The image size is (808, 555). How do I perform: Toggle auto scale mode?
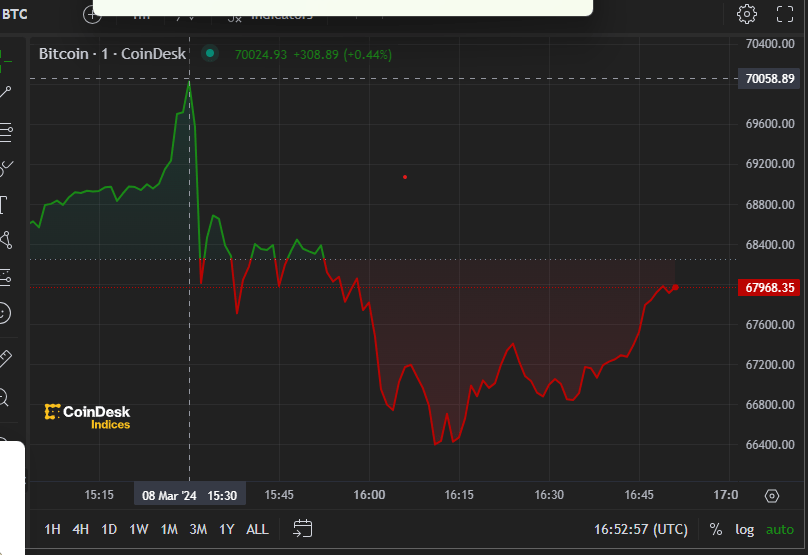[x=779, y=529]
